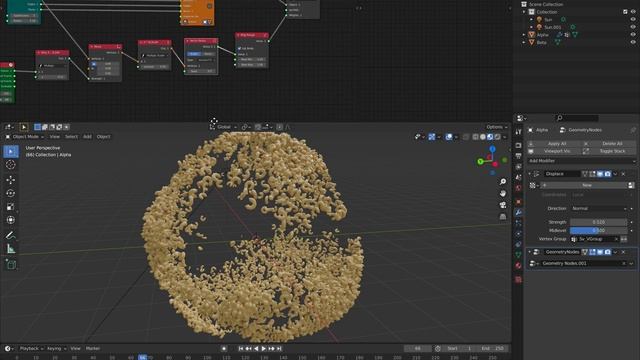Image resolution: width=640 pixels, height=360 pixels.
Task: Toggle GeometryNodes modifier edit mode display
Action: pos(592,252)
